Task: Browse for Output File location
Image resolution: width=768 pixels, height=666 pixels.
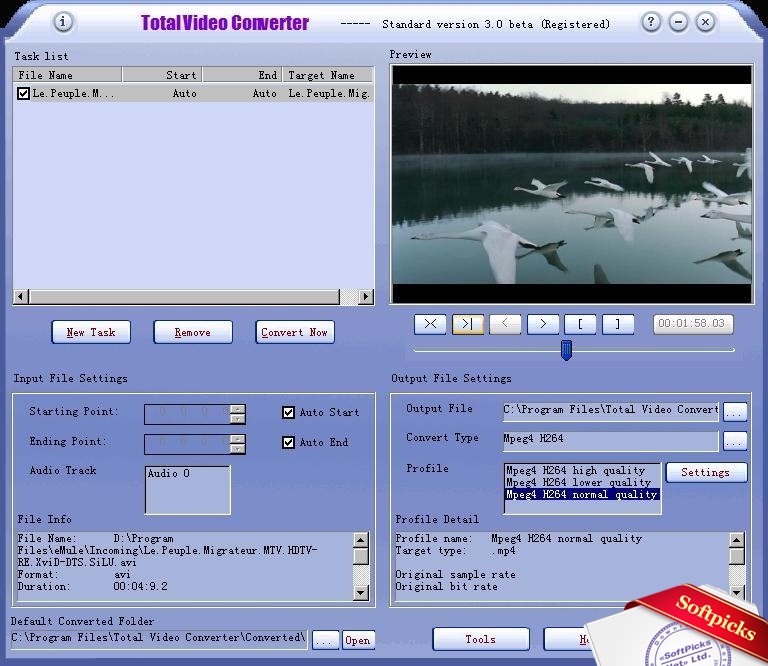Action: pos(735,412)
